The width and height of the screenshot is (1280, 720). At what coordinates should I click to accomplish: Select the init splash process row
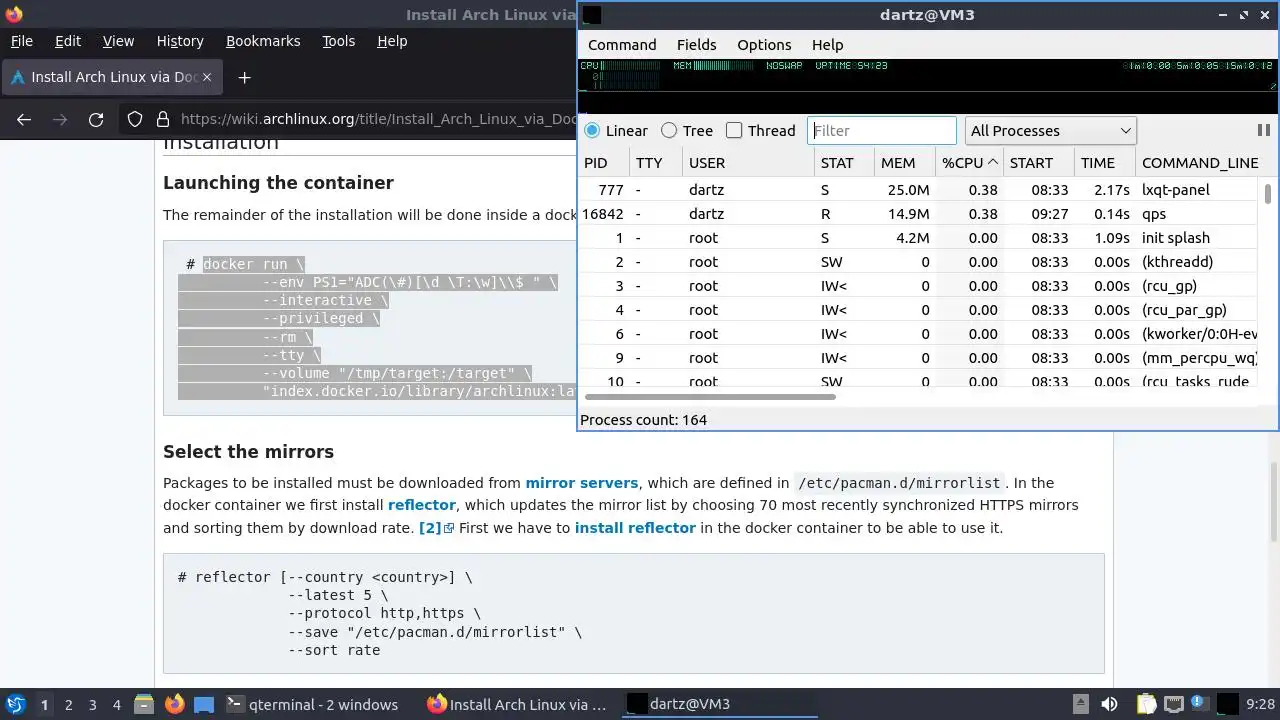(918, 238)
